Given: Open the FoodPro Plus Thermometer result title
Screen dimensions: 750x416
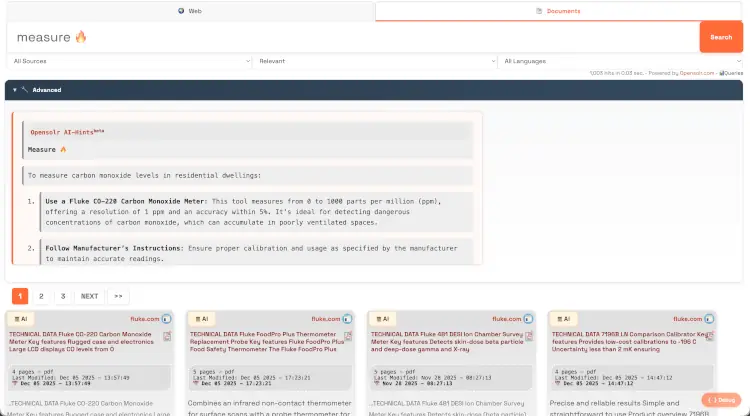Looking at the screenshot, I should tap(267, 342).
